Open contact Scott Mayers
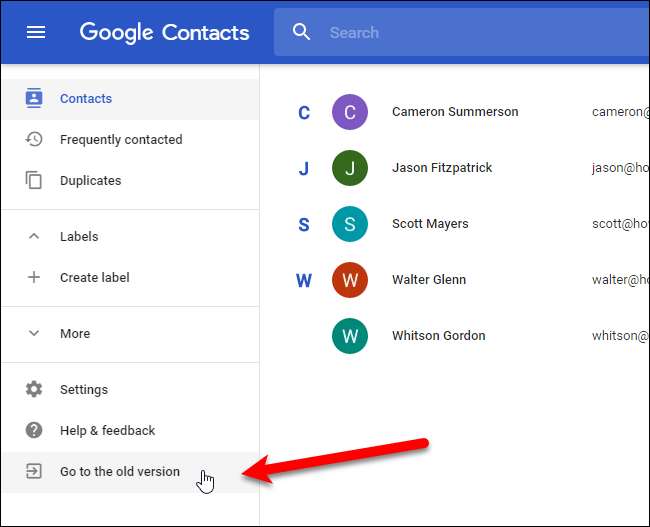650x527 pixels. 430,223
